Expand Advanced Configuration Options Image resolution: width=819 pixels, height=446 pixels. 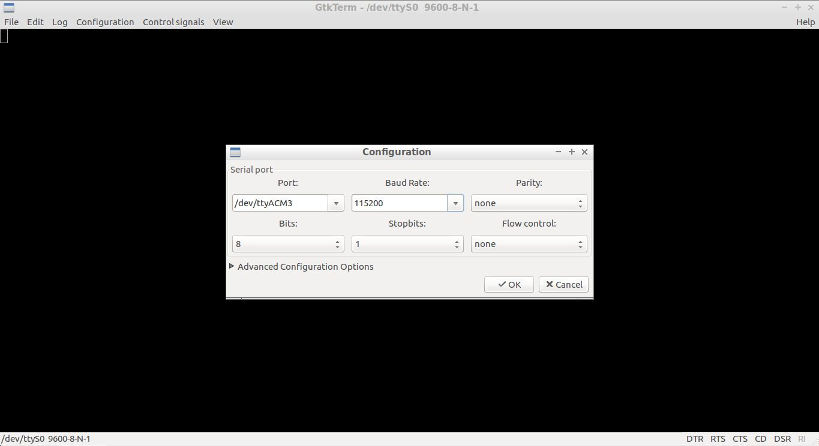301,267
